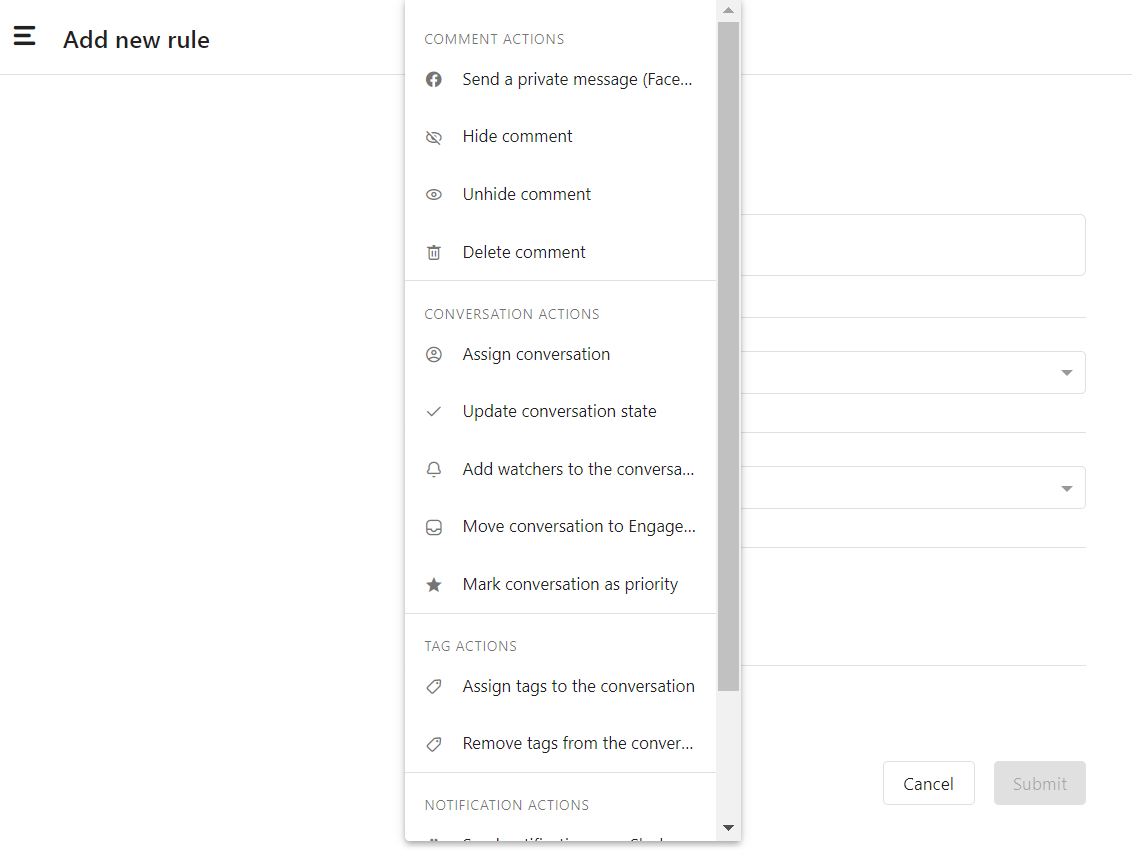Open the hamburger navigation menu
This screenshot has width=1132, height=850.
tap(25, 37)
